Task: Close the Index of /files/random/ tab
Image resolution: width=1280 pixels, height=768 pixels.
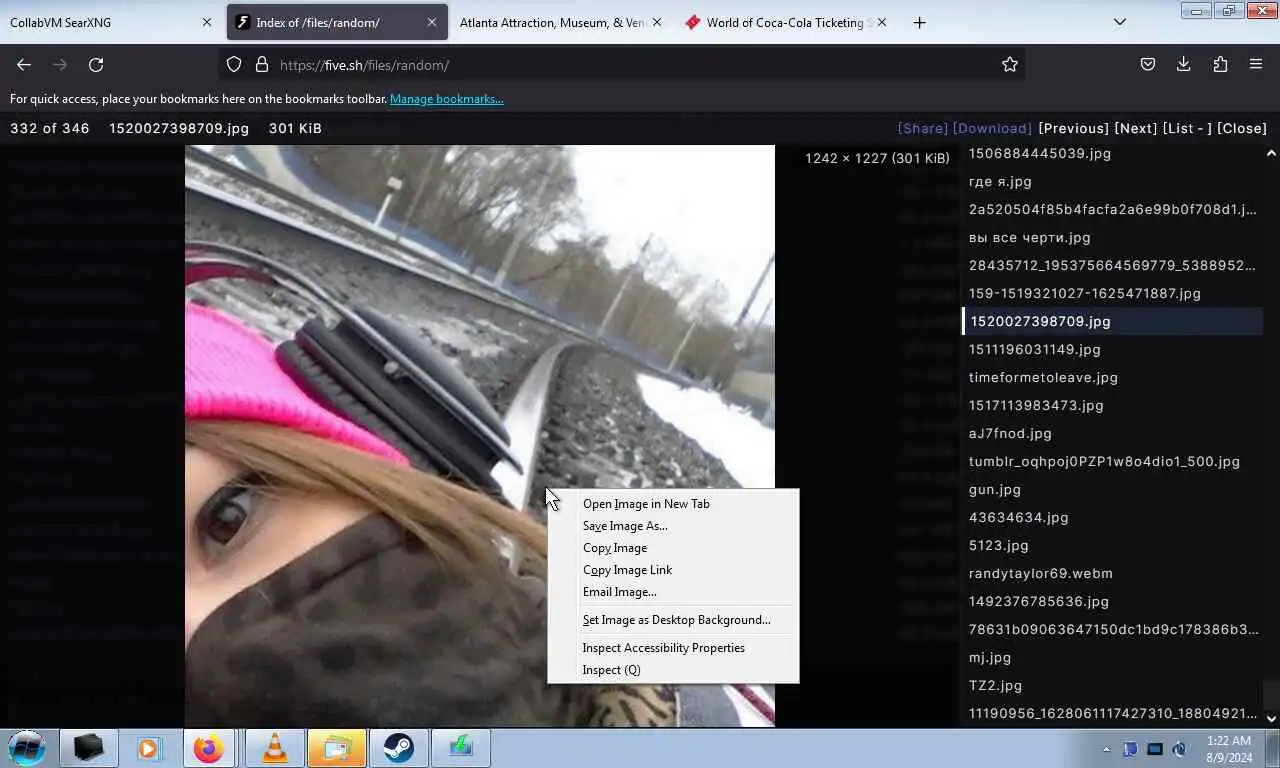Action: pos(431,22)
